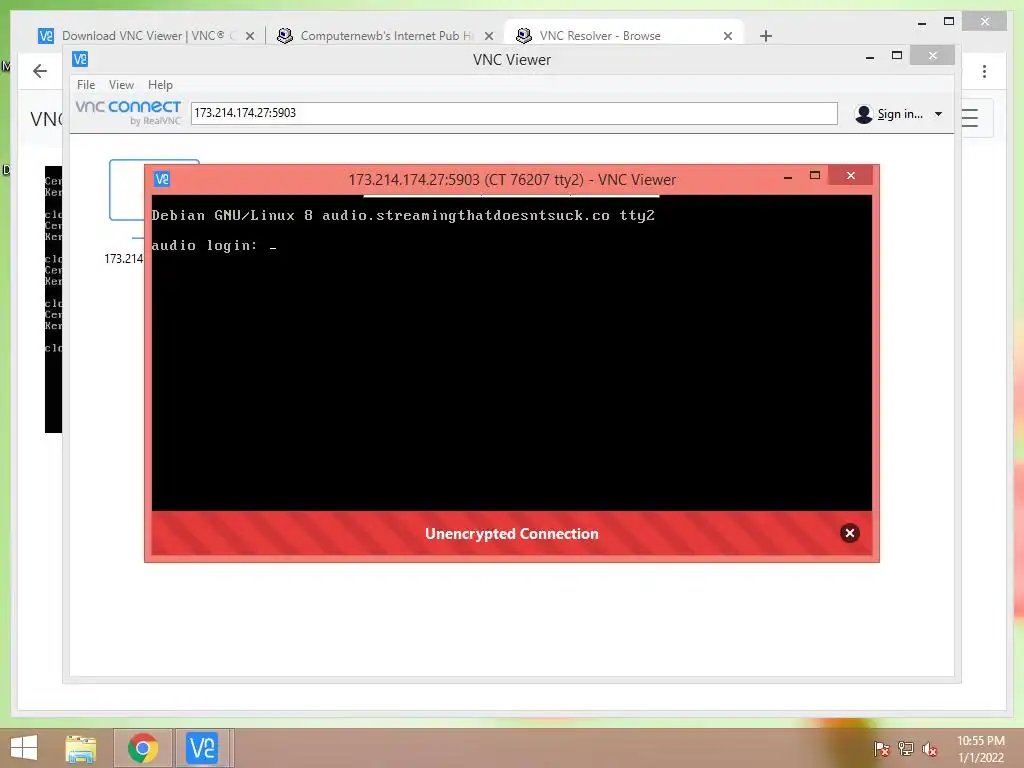Click the remote session window VNC icon
Screen dimensions: 1024x768
[161, 179]
